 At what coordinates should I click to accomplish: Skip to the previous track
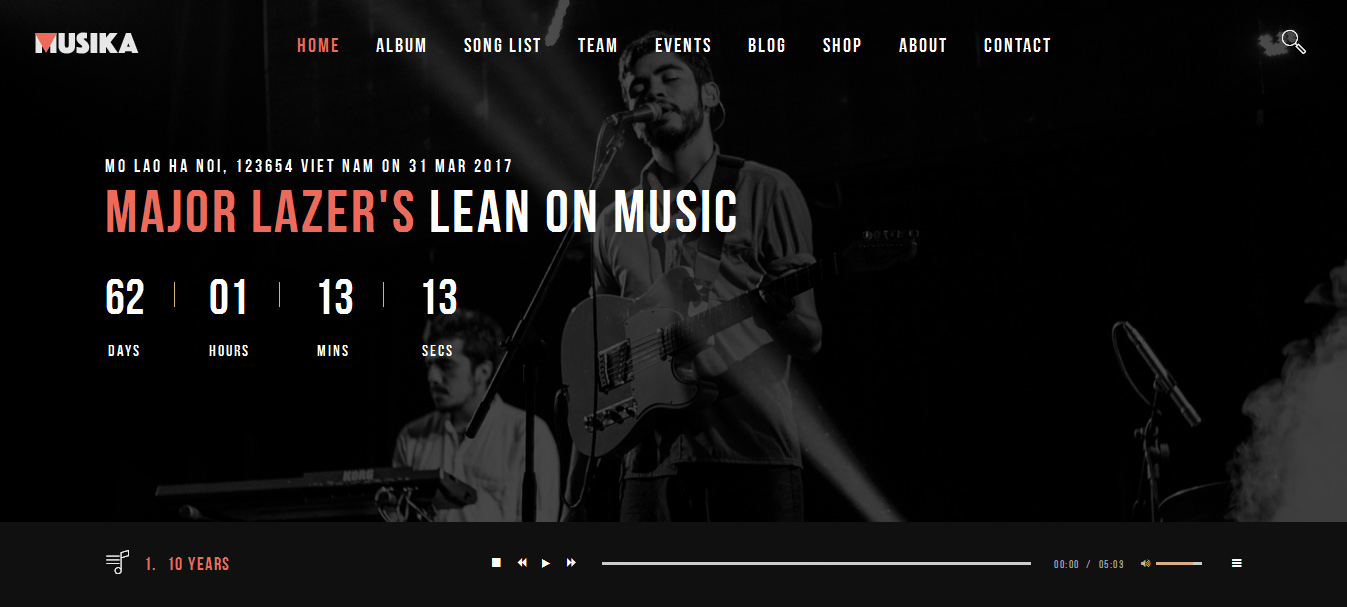click(522, 563)
